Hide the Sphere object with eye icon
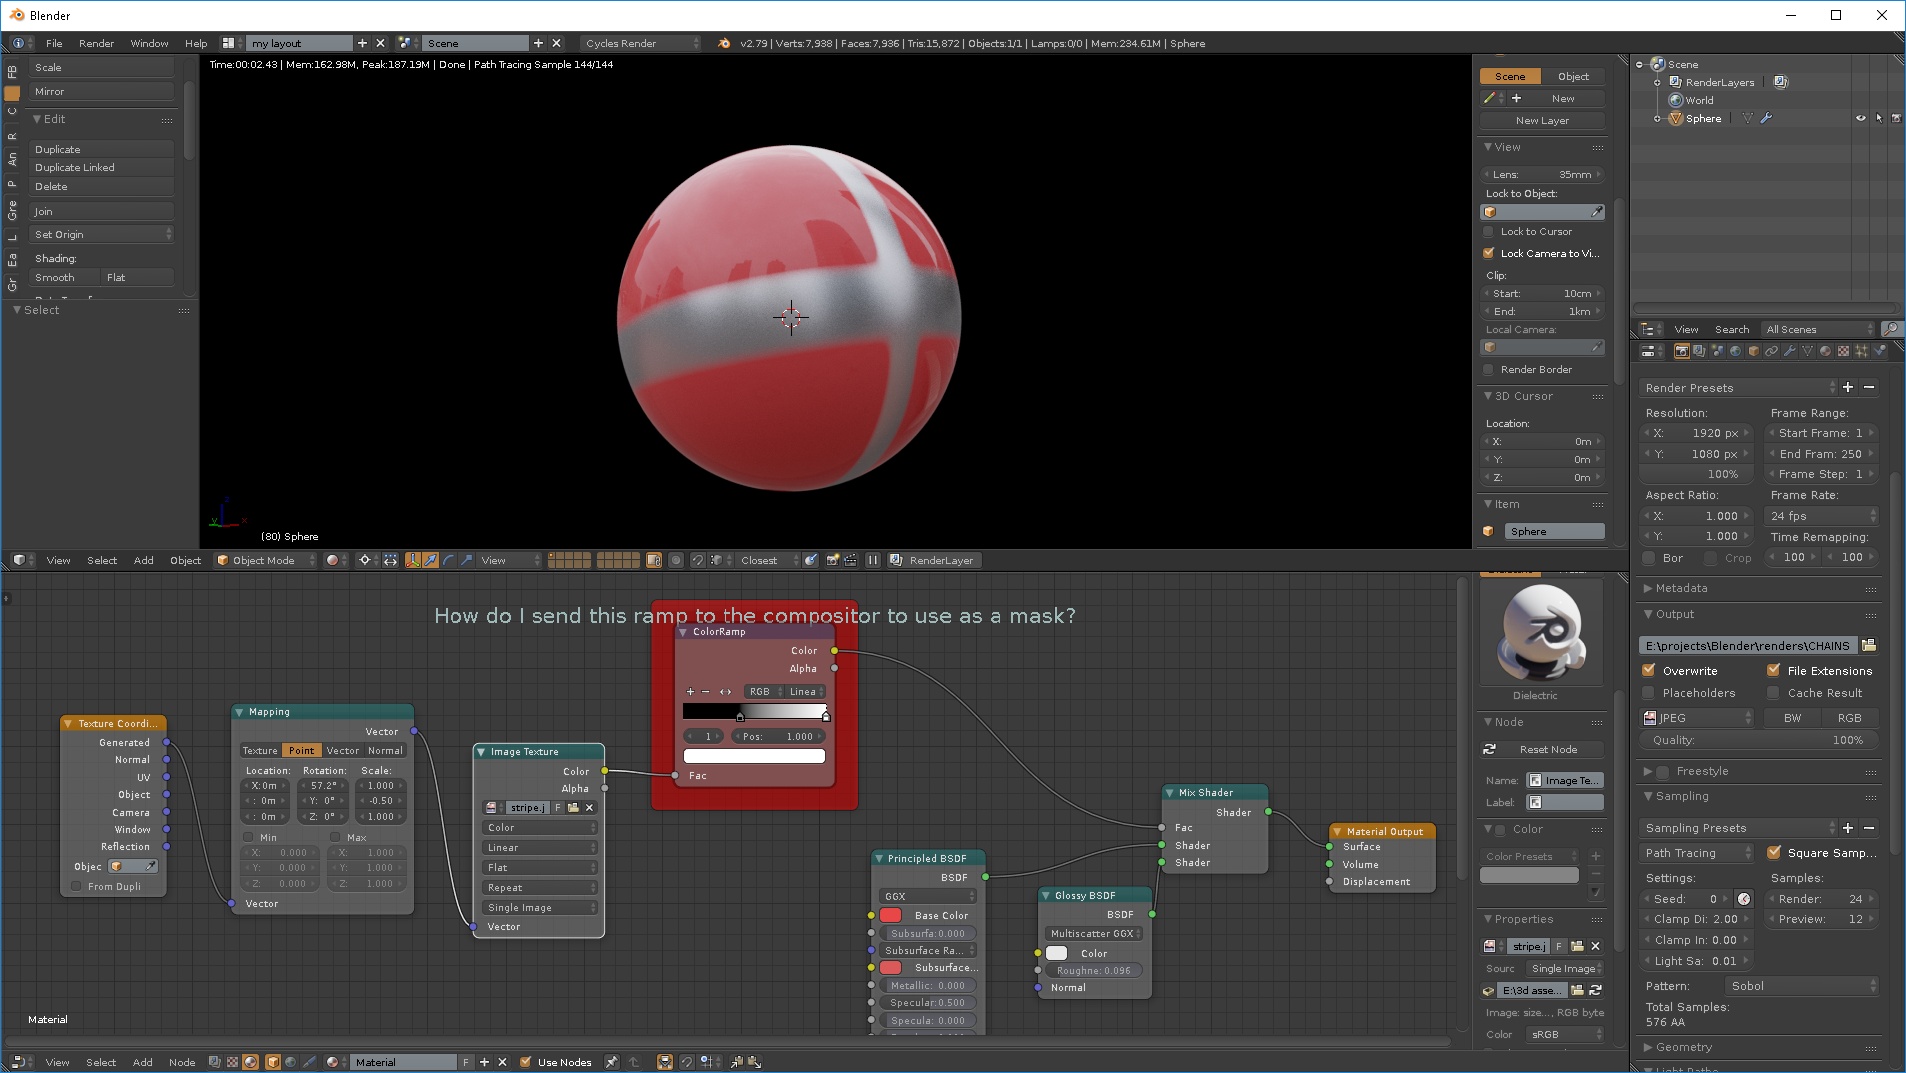This screenshot has height=1073, width=1906. [1861, 118]
